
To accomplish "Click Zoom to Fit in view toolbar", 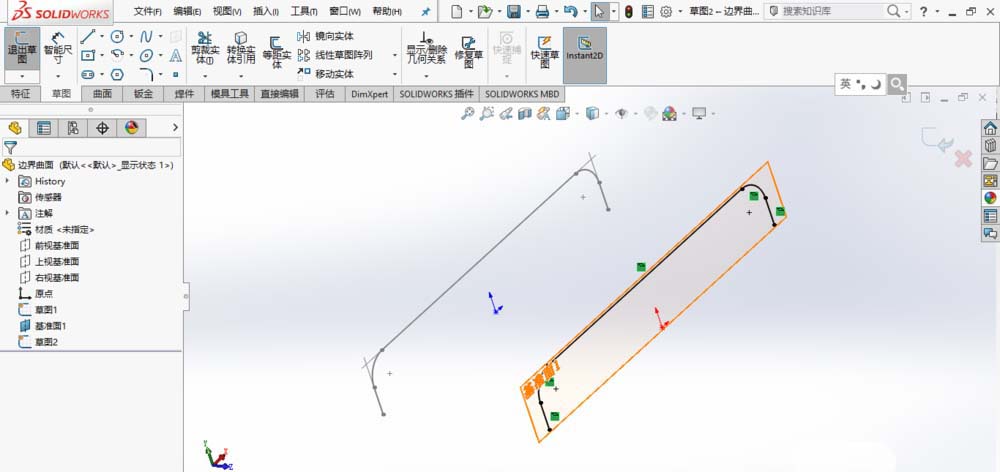I will (x=467, y=114).
